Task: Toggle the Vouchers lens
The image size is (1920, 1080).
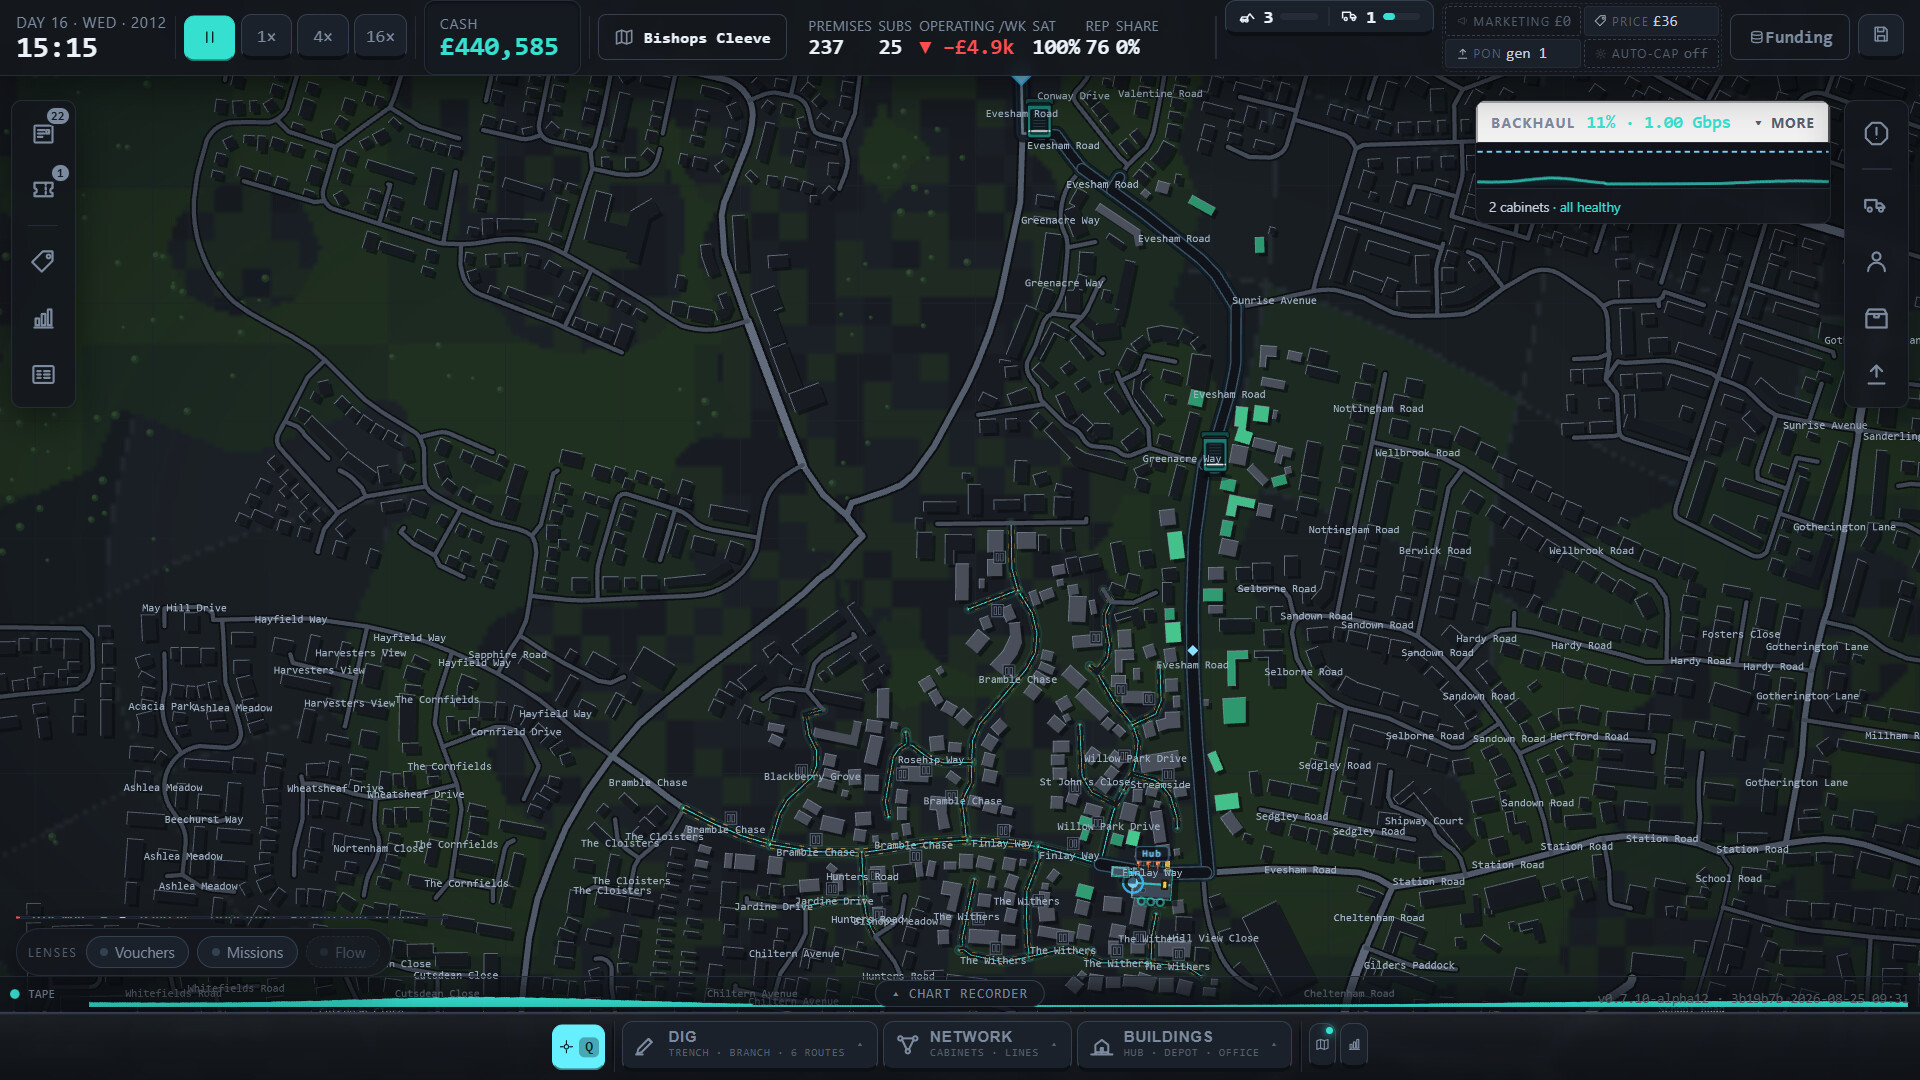Action: coord(136,953)
